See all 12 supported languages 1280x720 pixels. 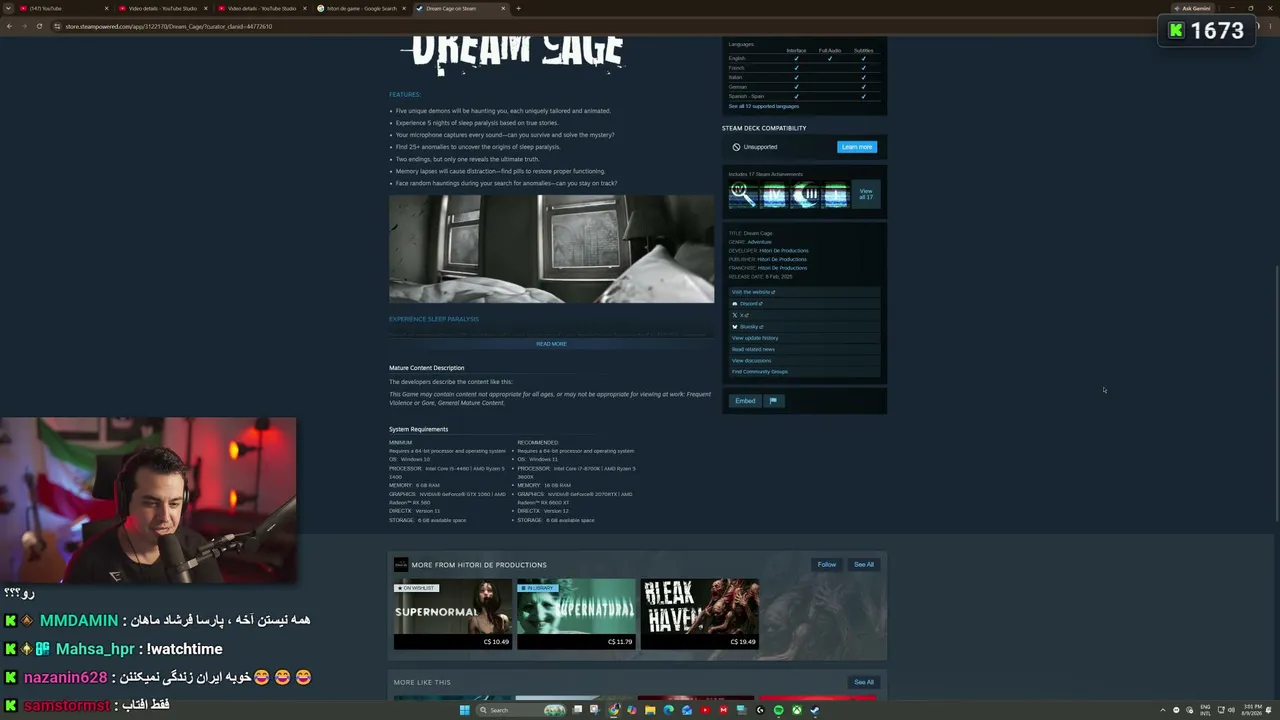pyautogui.click(x=764, y=106)
